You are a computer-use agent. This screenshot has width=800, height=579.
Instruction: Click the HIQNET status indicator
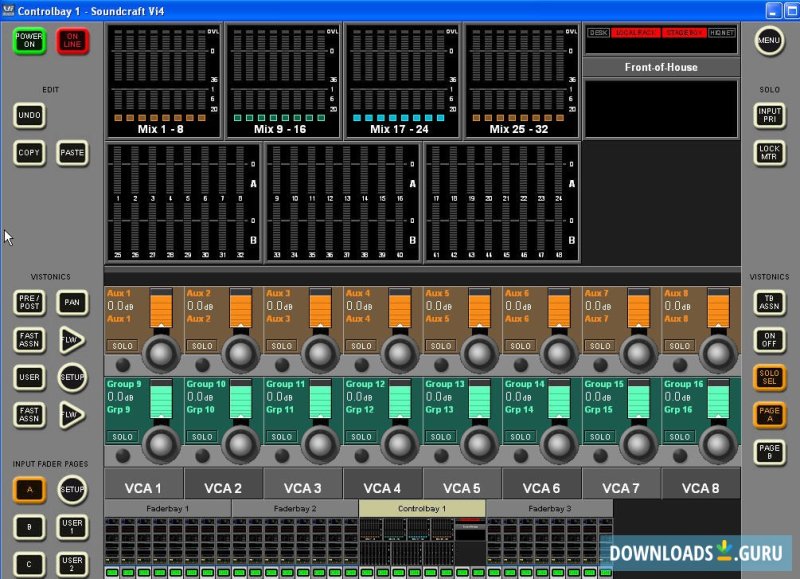click(x=721, y=33)
